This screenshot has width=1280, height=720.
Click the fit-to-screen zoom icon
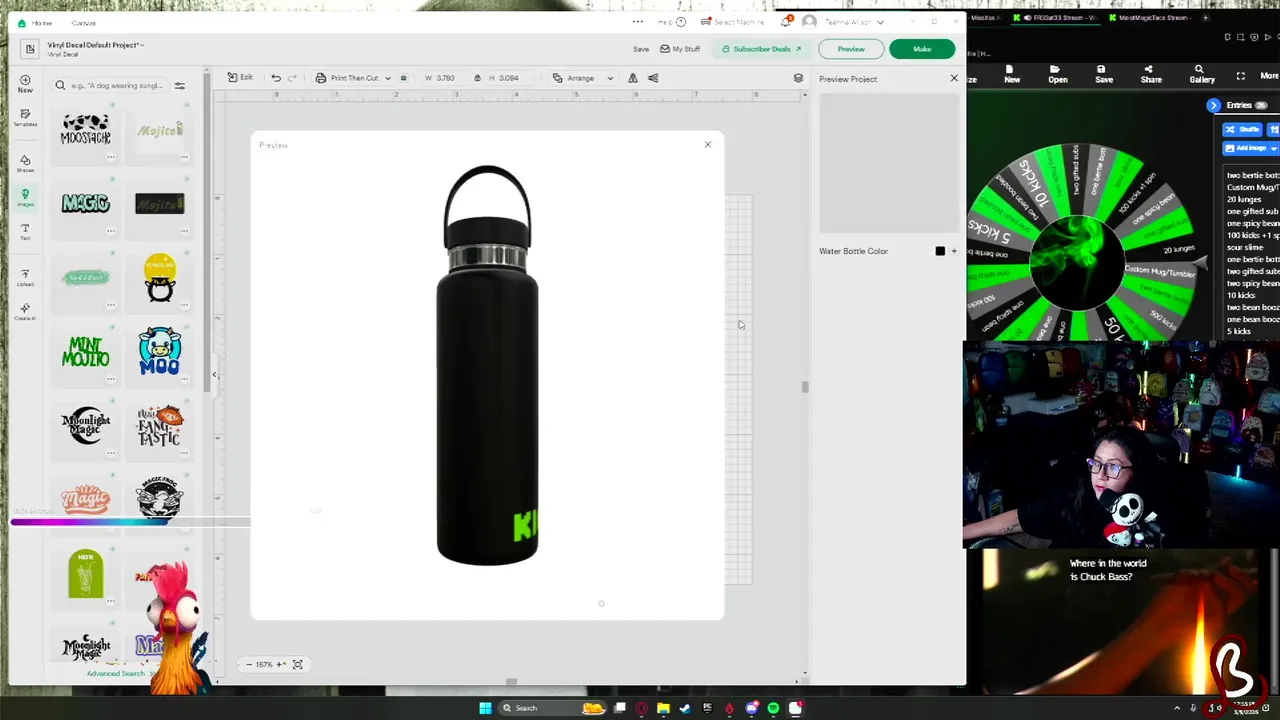[x=297, y=664]
